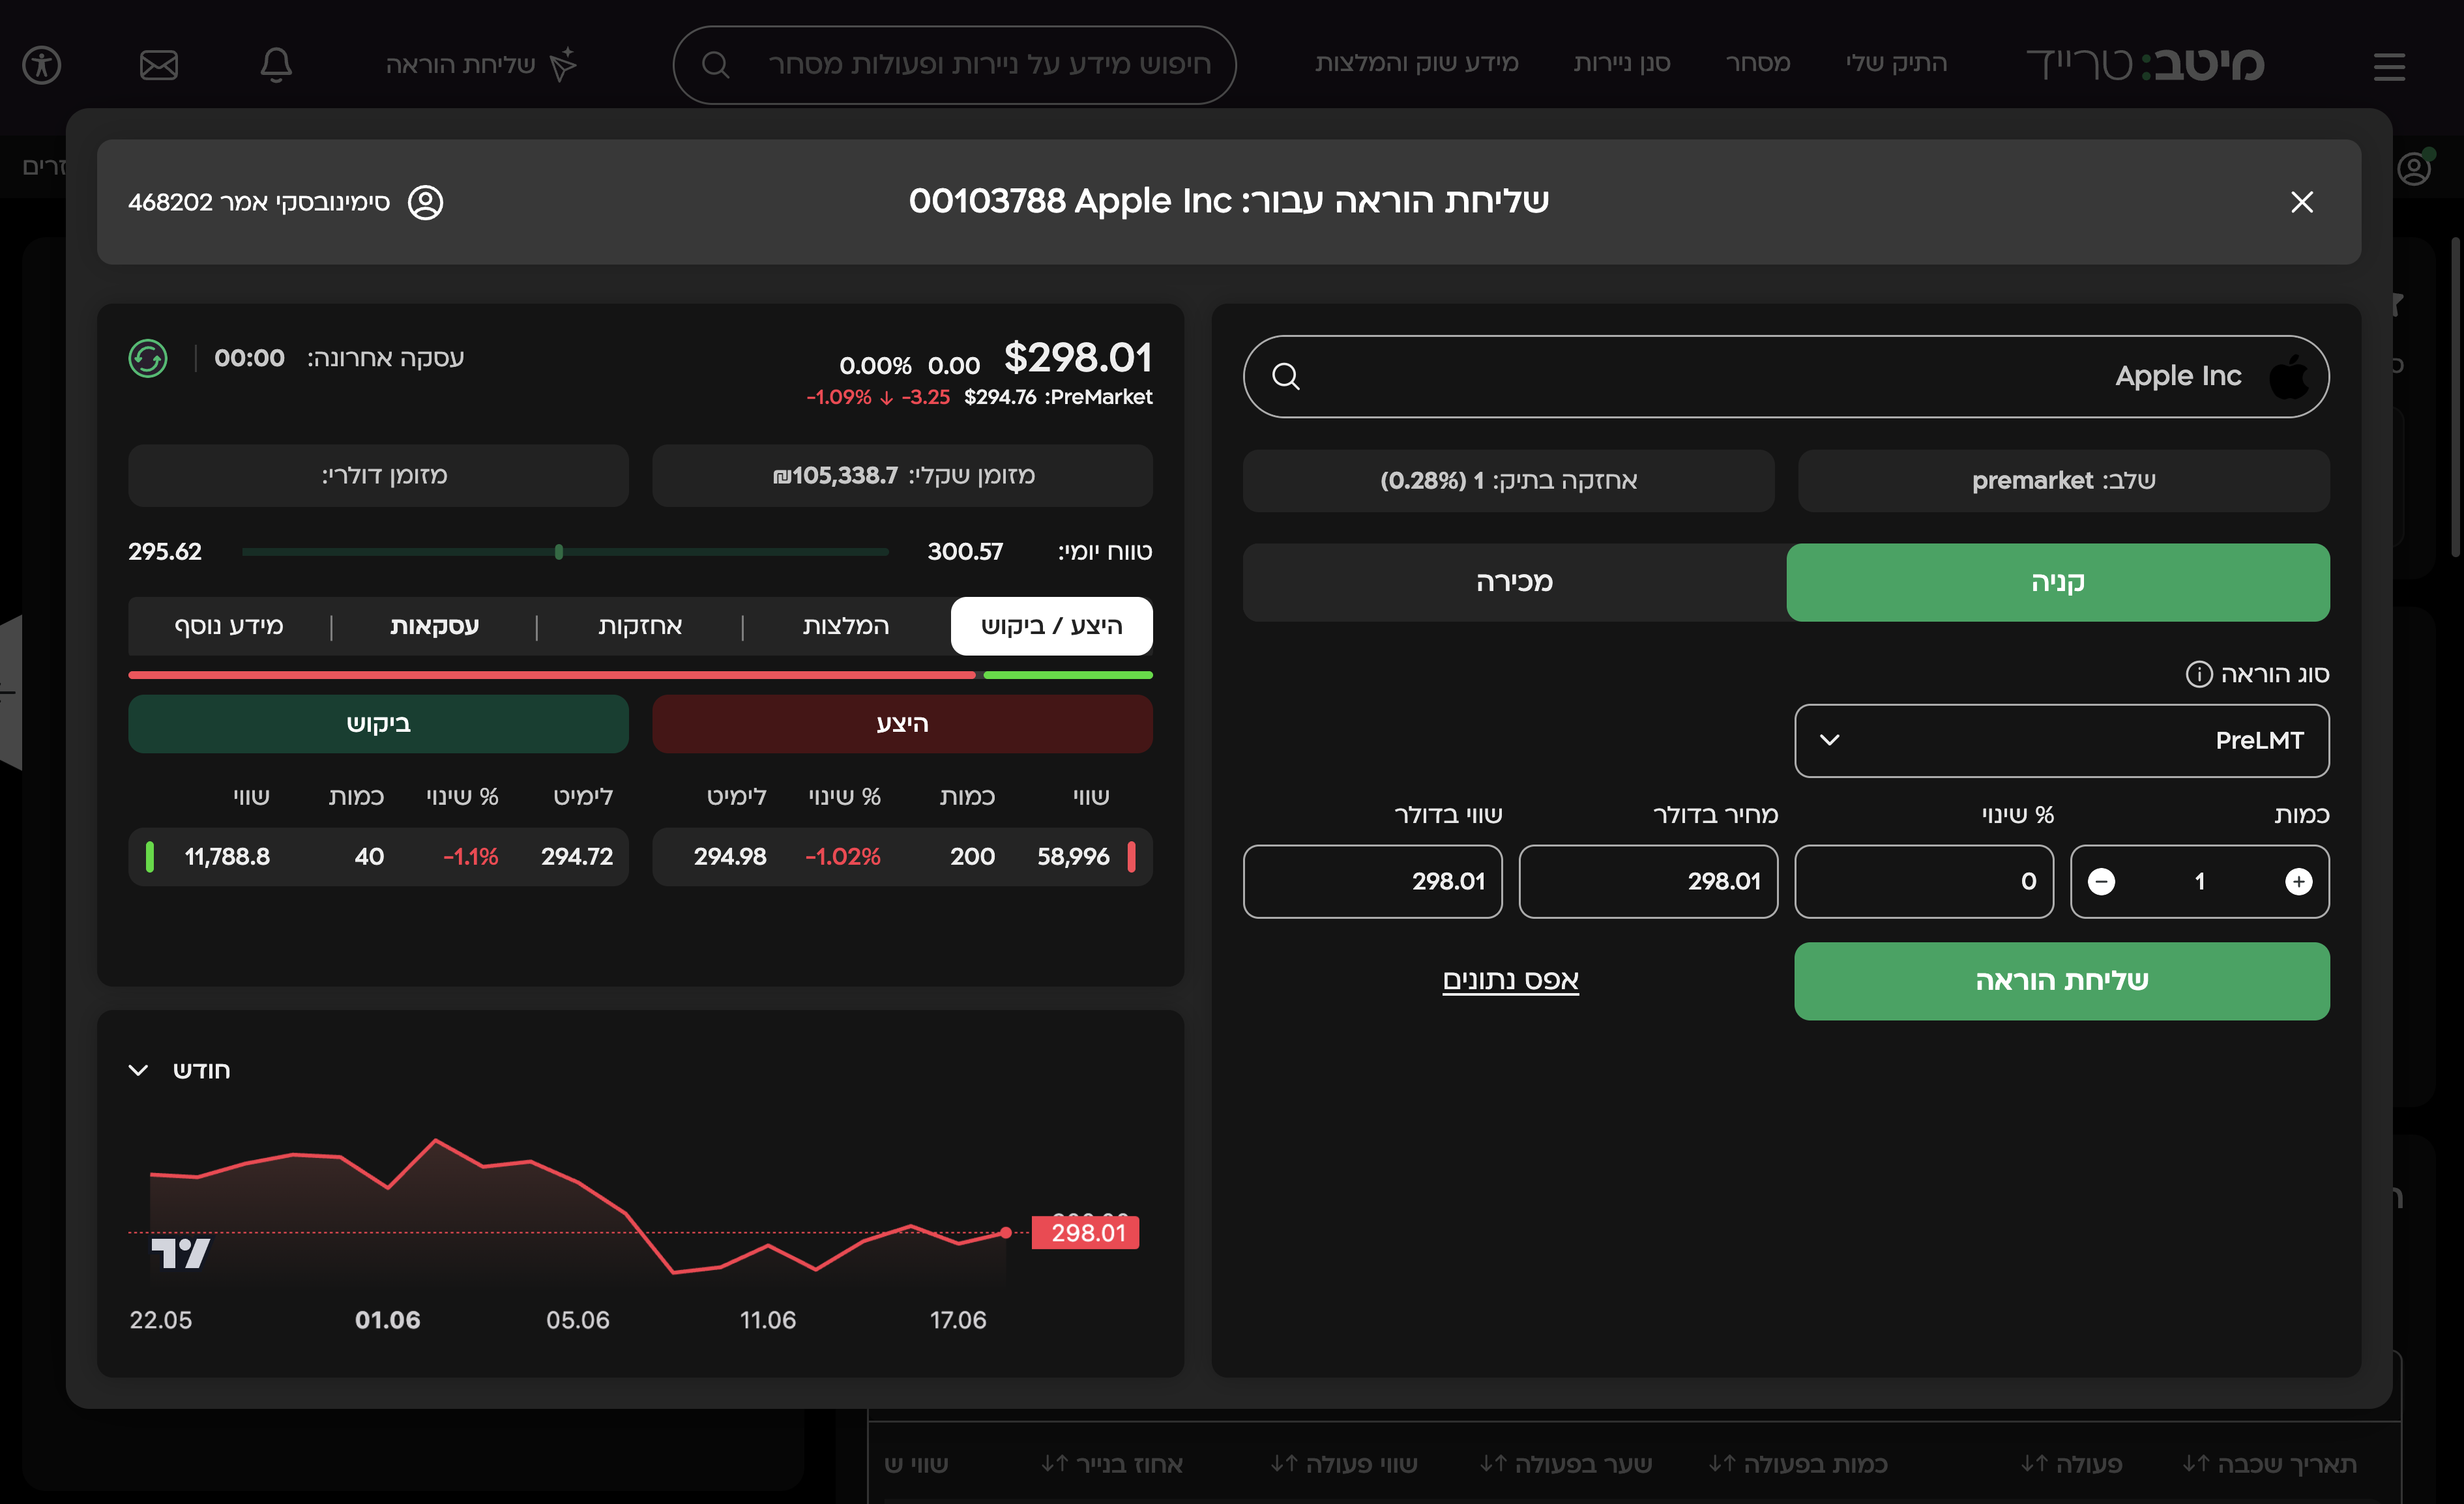The image size is (2464, 1504).
Task: Open the accessibility icon in header
Action: click(x=42, y=65)
